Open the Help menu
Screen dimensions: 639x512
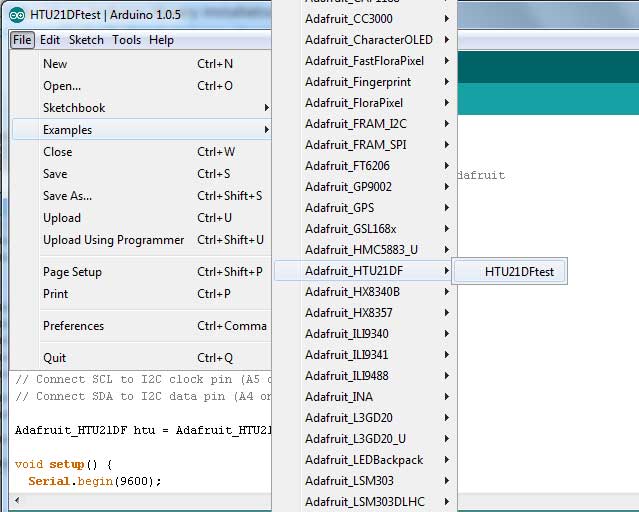[x=161, y=40]
